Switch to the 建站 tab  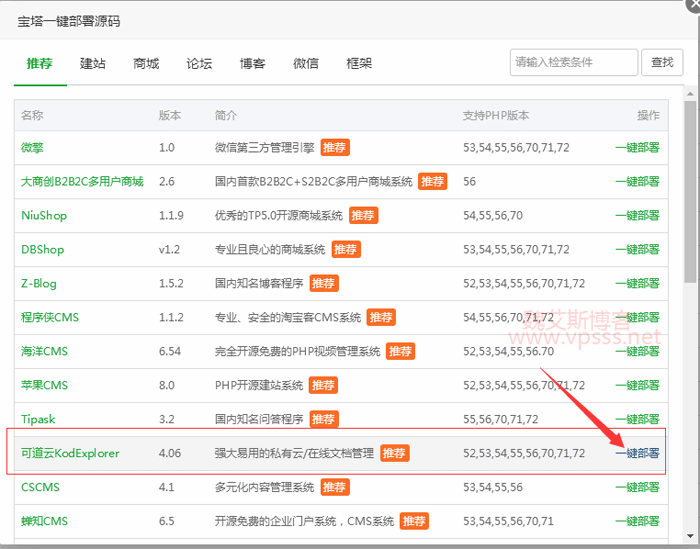pos(93,63)
